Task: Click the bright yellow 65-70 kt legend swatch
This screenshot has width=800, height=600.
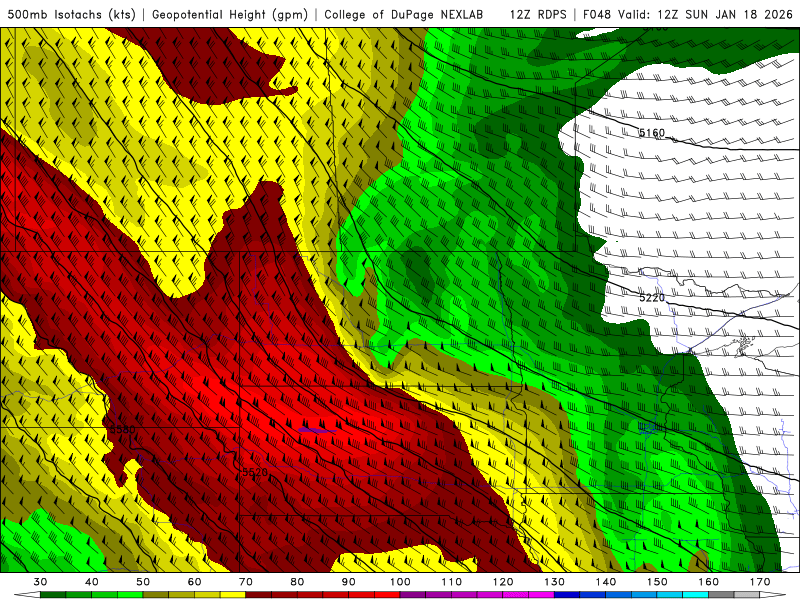Action: [x=233, y=595]
